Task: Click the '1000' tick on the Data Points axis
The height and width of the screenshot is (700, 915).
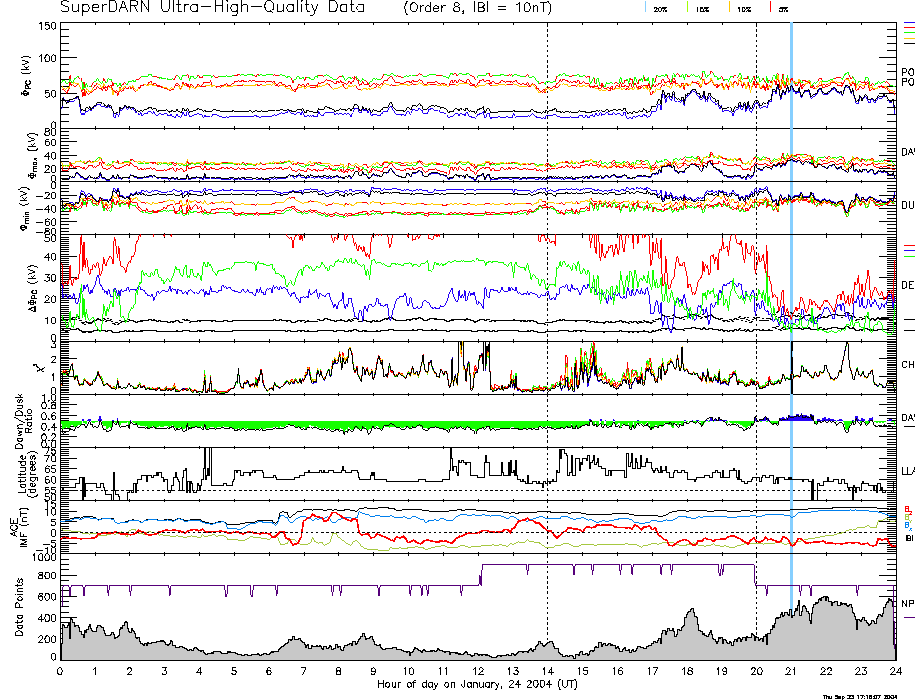Action: point(45,557)
